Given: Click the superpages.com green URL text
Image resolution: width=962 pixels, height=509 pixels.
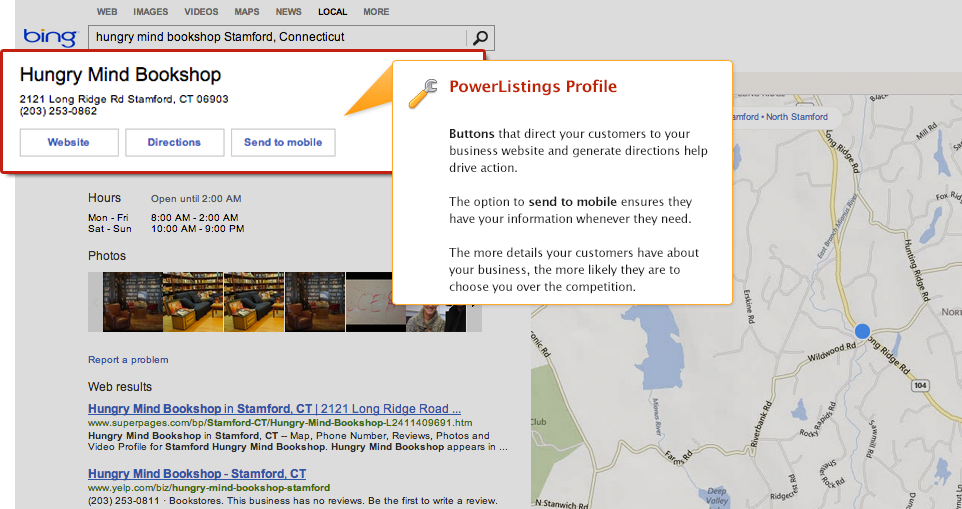Looking at the screenshot, I should tap(280, 423).
